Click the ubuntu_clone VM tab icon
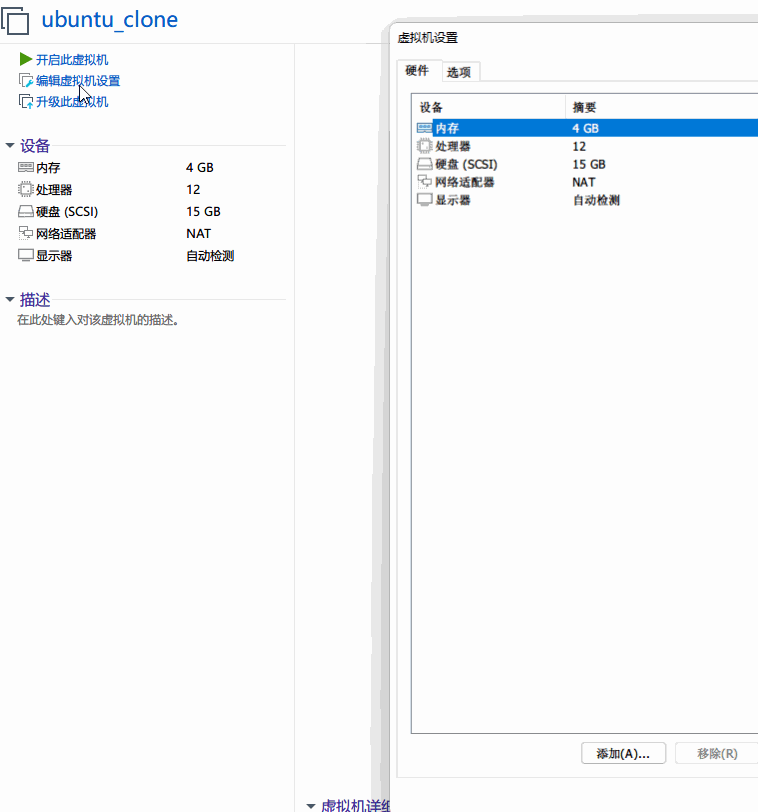The width and height of the screenshot is (758, 812). pyautogui.click(x=14, y=20)
